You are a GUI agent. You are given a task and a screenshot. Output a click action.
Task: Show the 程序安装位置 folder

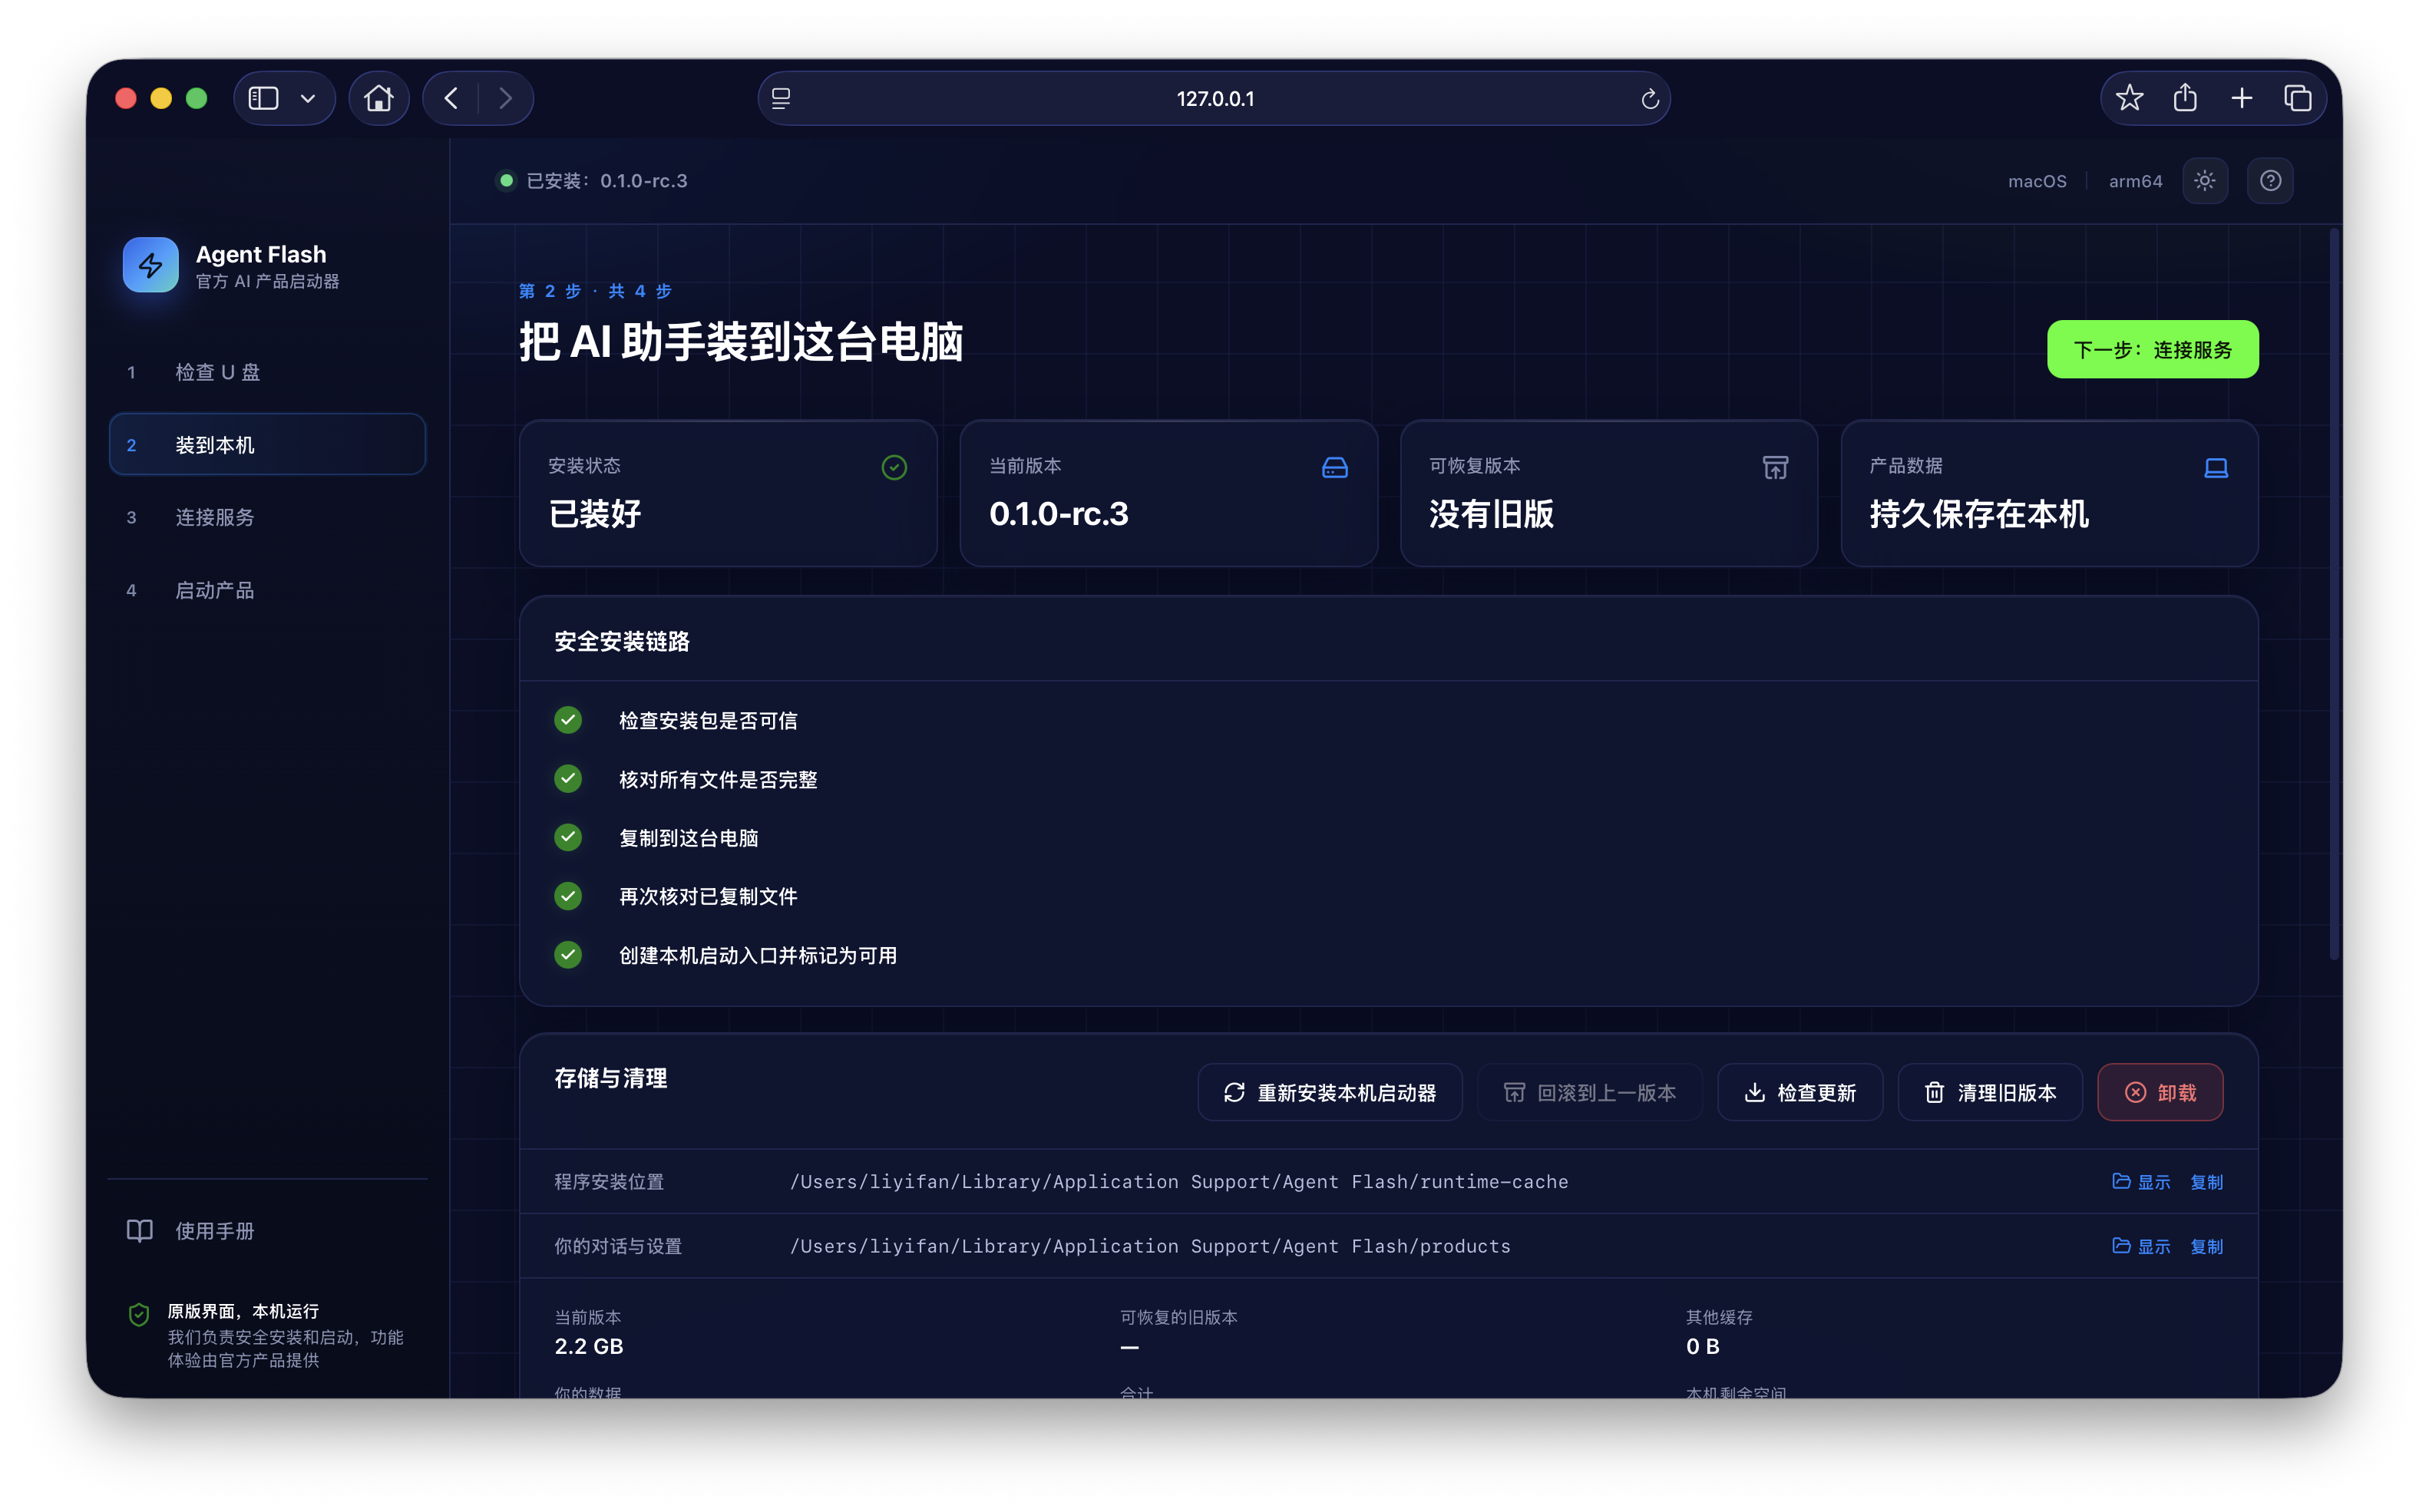coord(2141,1181)
